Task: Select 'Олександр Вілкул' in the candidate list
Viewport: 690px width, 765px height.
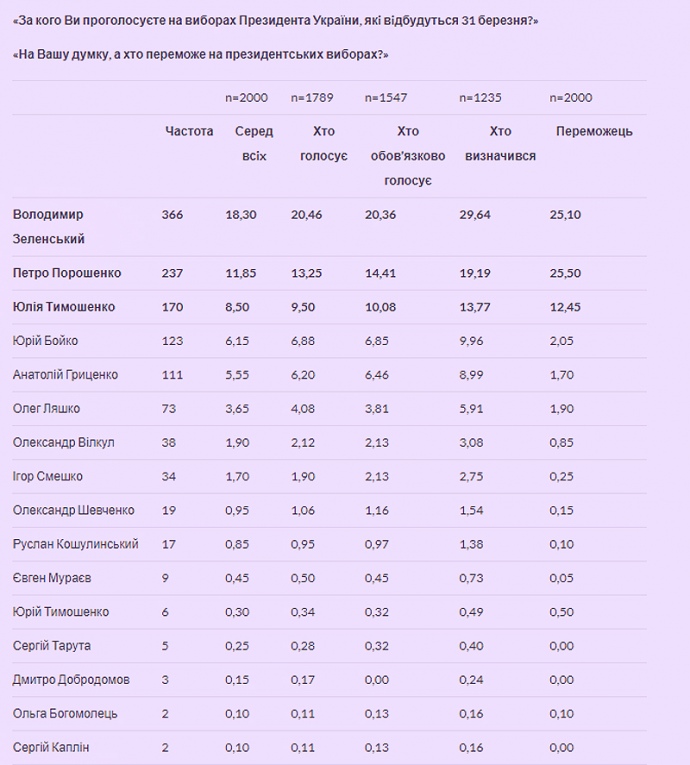Action: tap(62, 443)
